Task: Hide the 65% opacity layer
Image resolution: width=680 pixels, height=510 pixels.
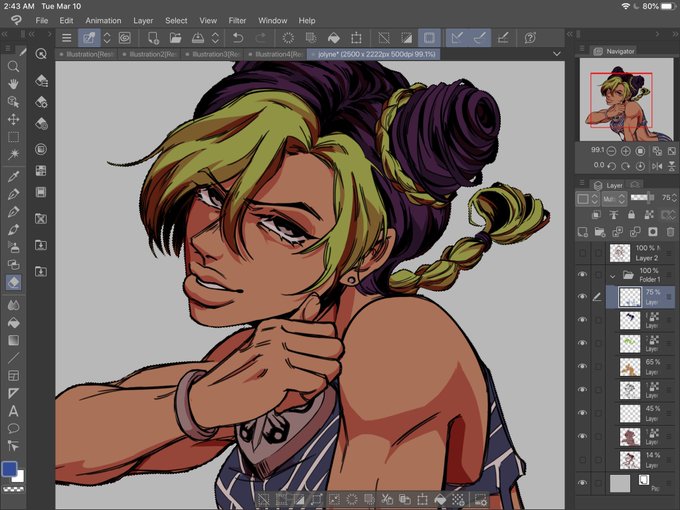Action: point(582,366)
